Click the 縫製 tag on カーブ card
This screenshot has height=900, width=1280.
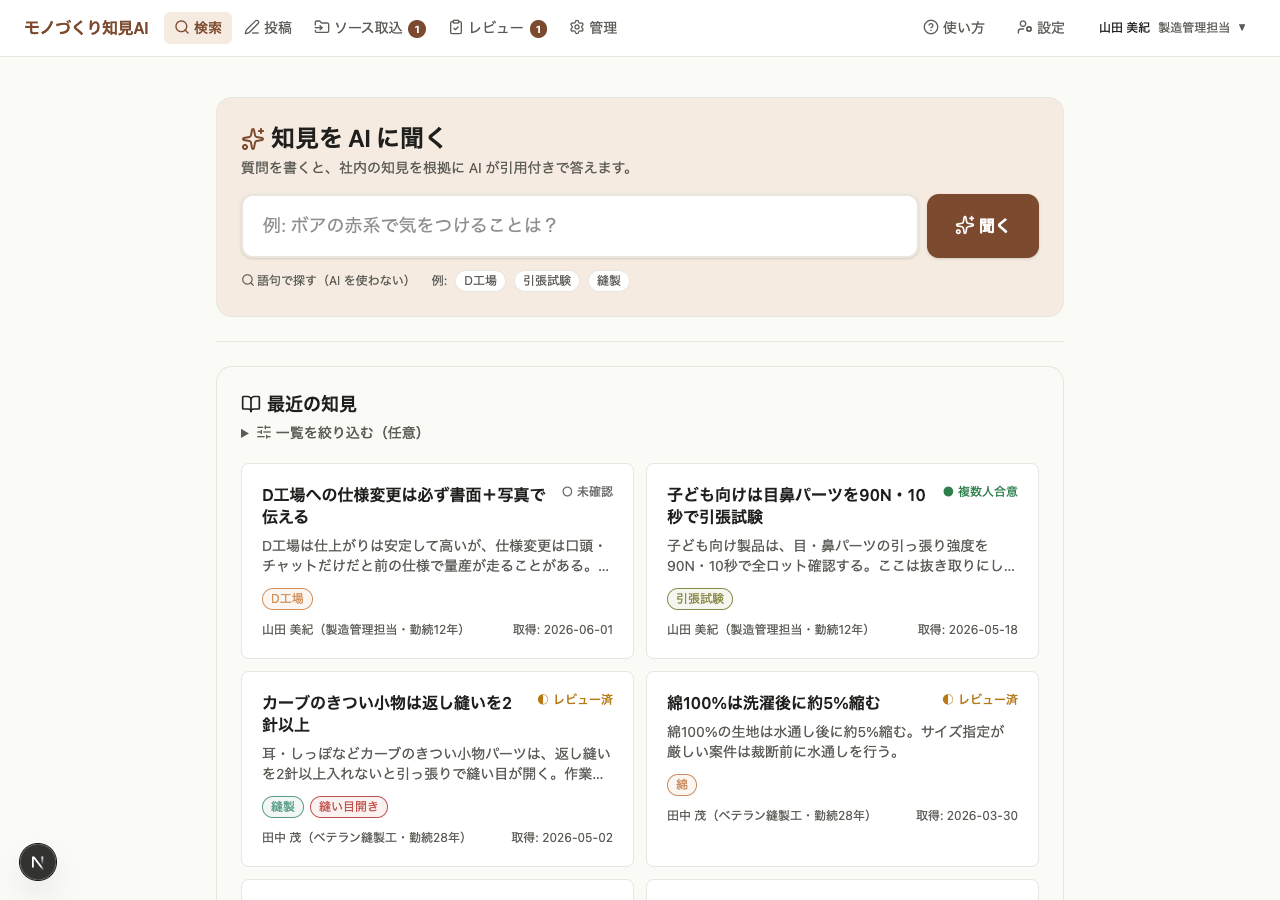click(x=283, y=807)
